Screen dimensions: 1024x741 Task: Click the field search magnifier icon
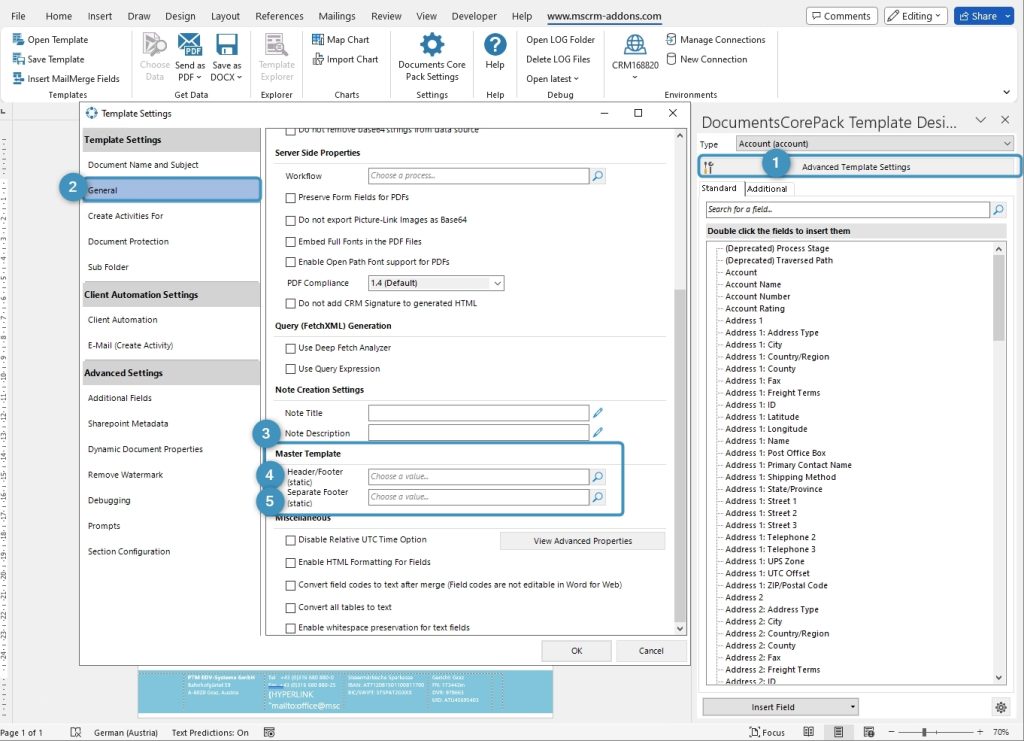pos(998,210)
